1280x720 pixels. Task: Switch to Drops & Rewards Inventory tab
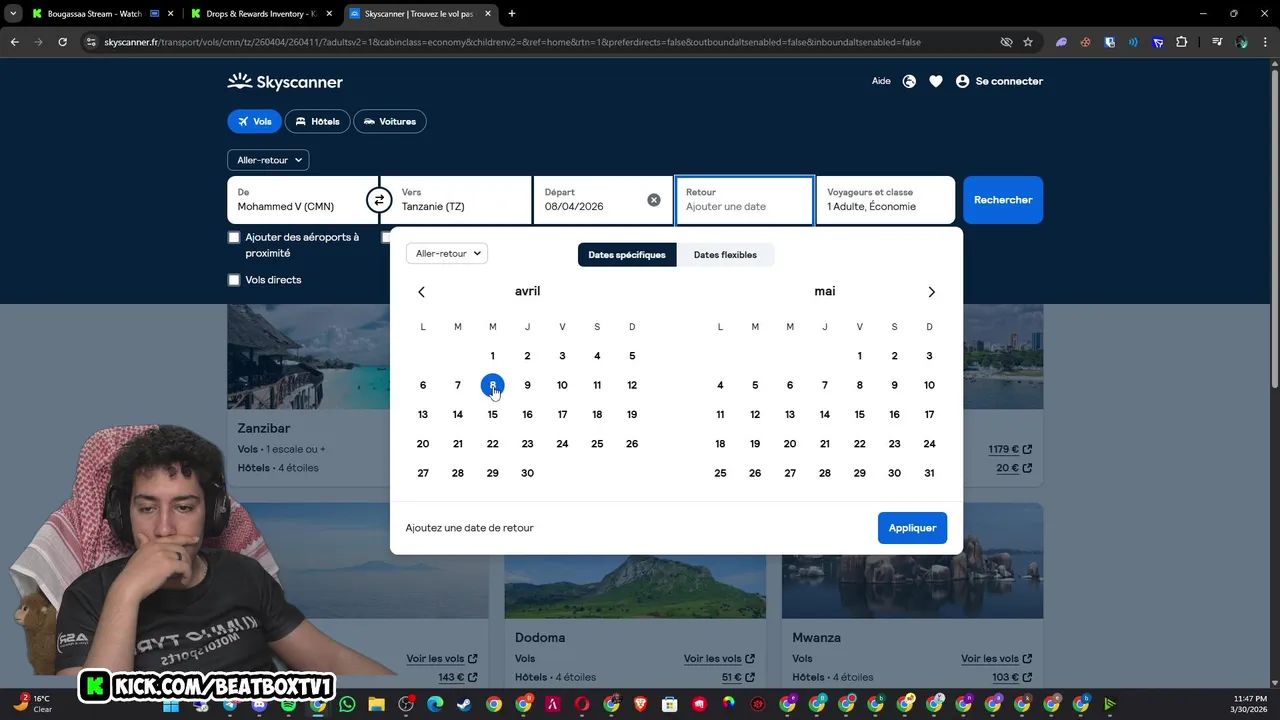click(x=262, y=14)
